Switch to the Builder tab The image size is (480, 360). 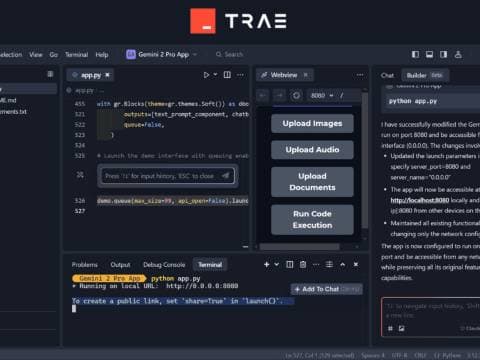[425, 75]
